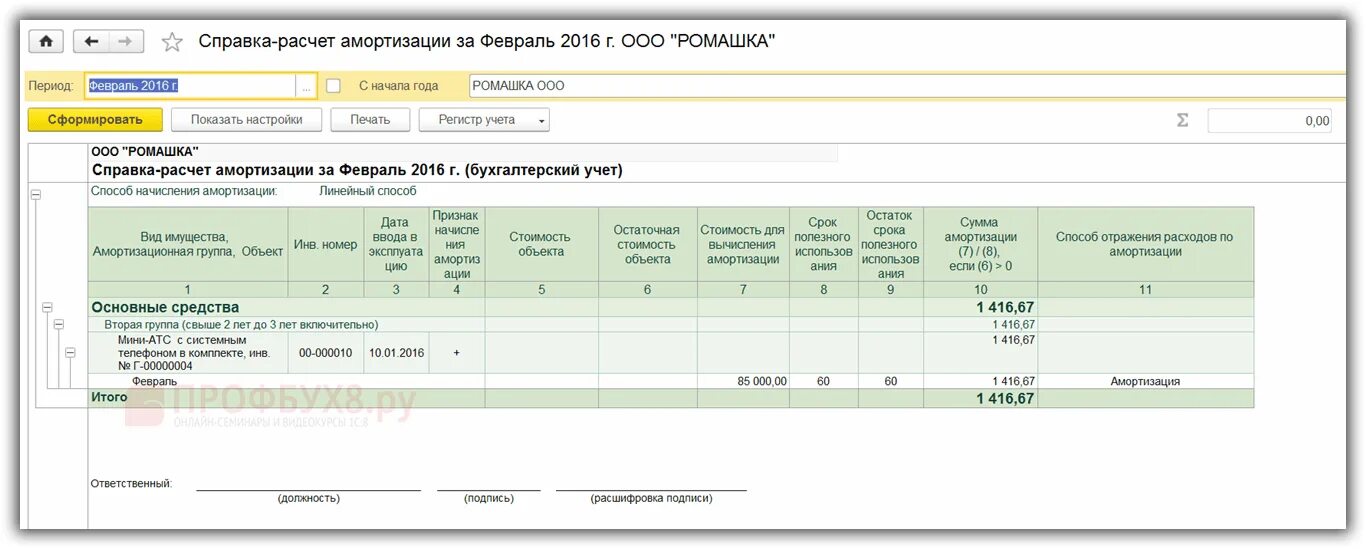Select the 'ООО "РОМАШКА"' report heading
The height and width of the screenshot is (549, 1366).
click(144, 151)
